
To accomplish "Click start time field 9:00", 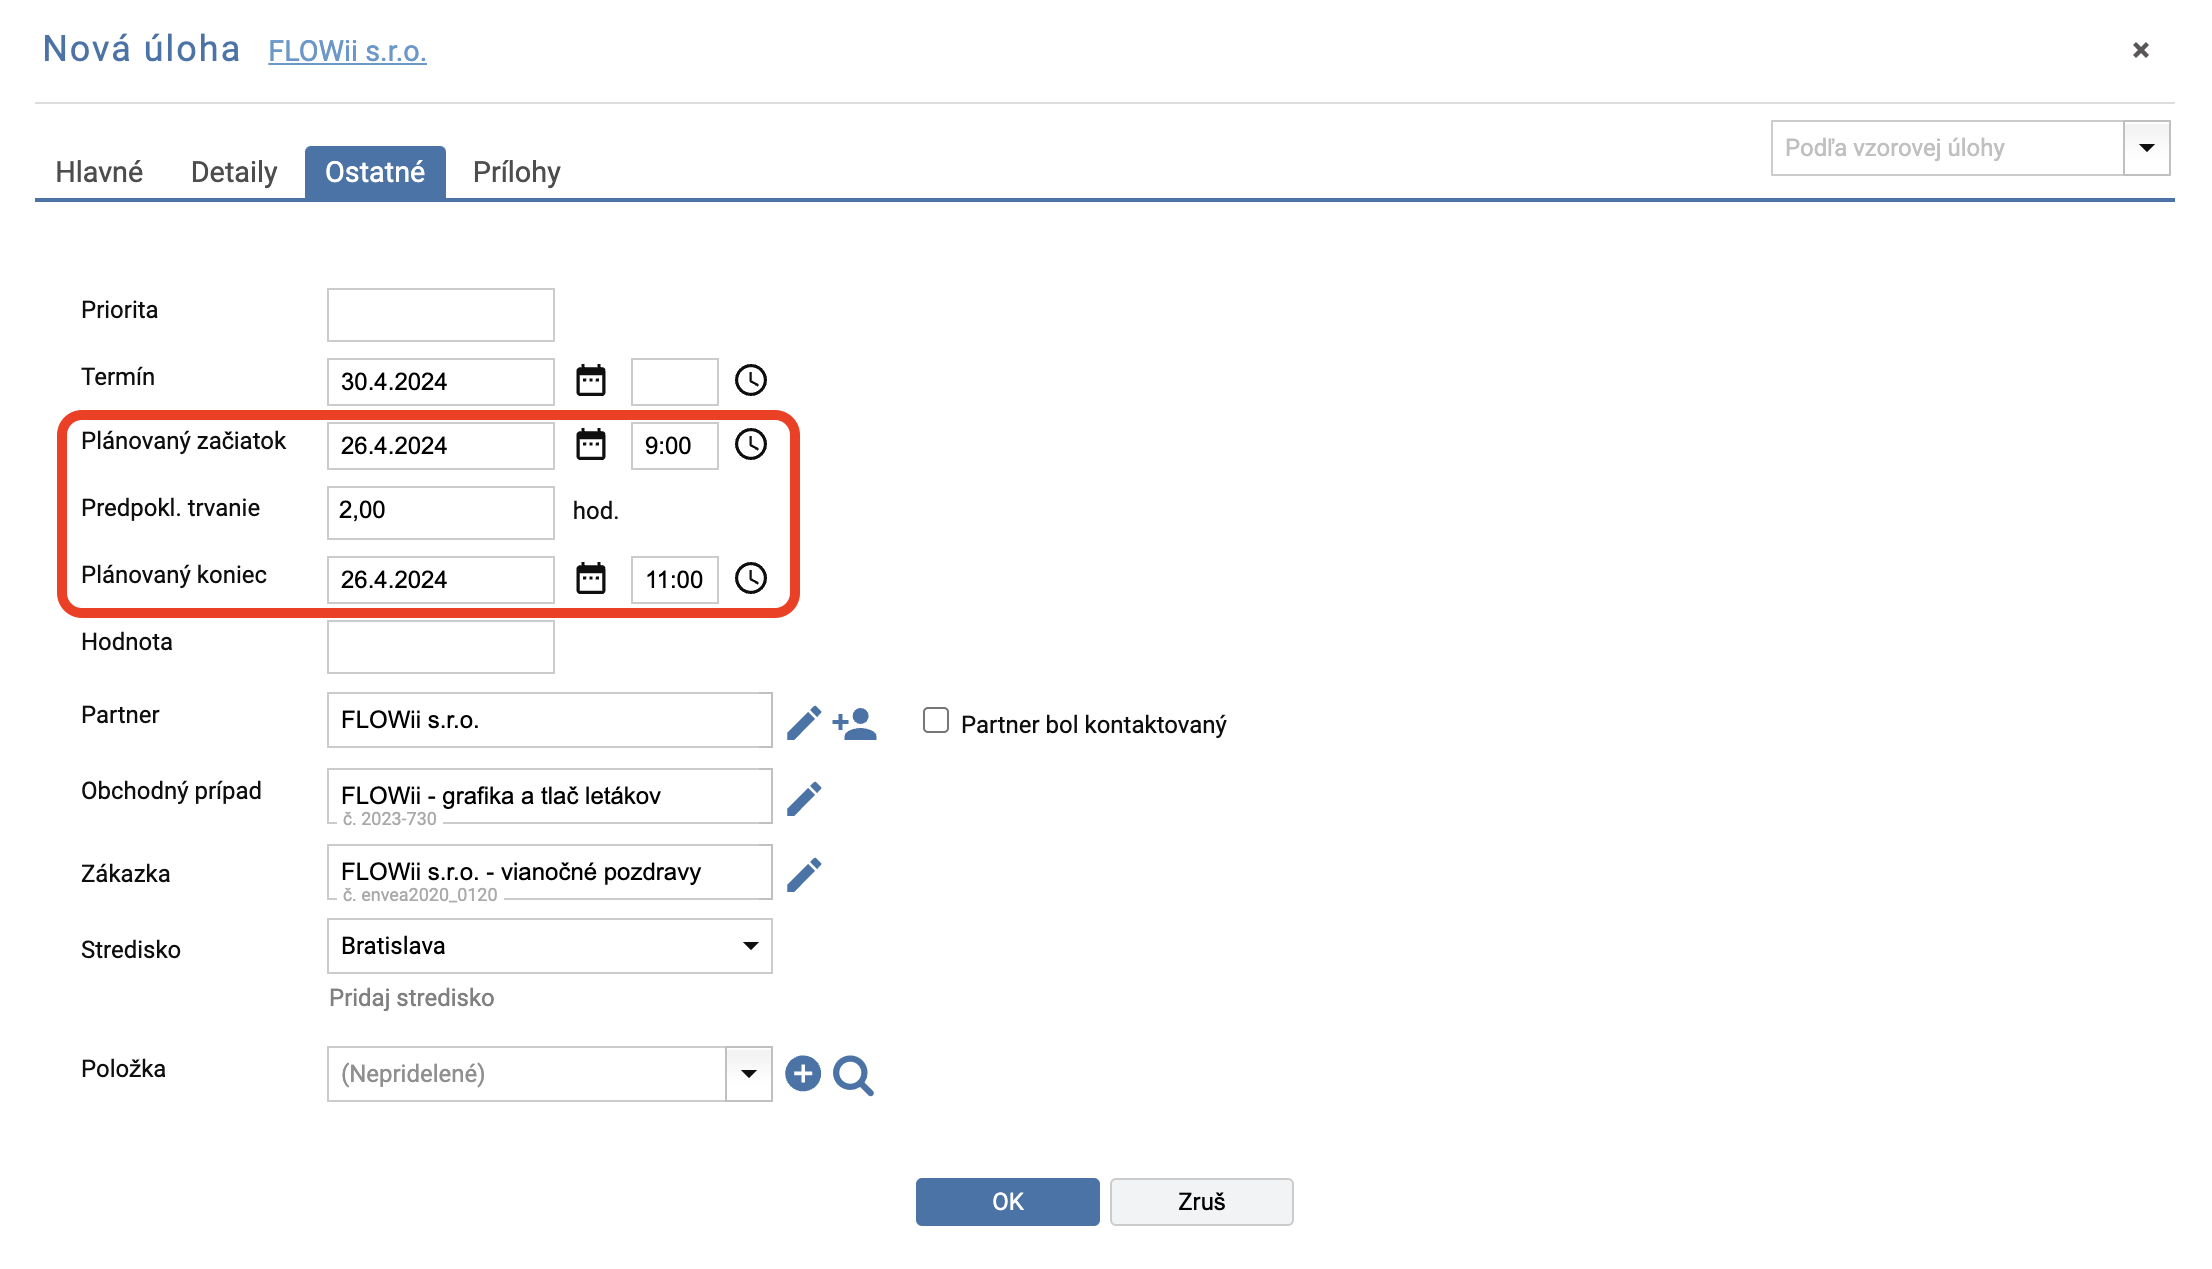I will pos(675,446).
